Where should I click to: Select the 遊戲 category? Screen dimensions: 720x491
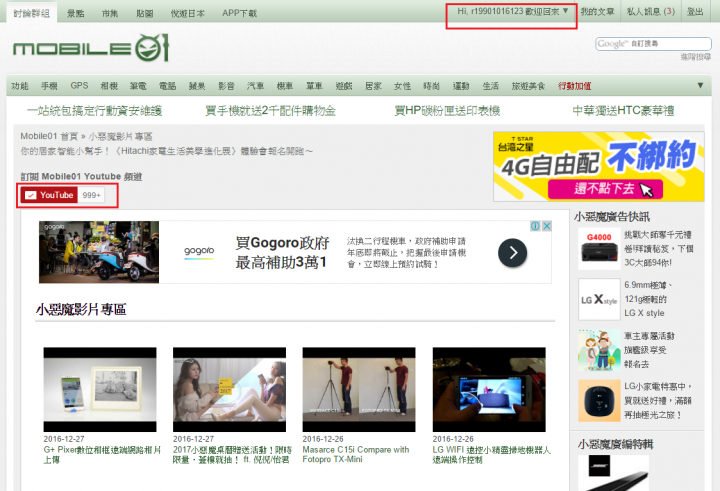click(x=344, y=86)
